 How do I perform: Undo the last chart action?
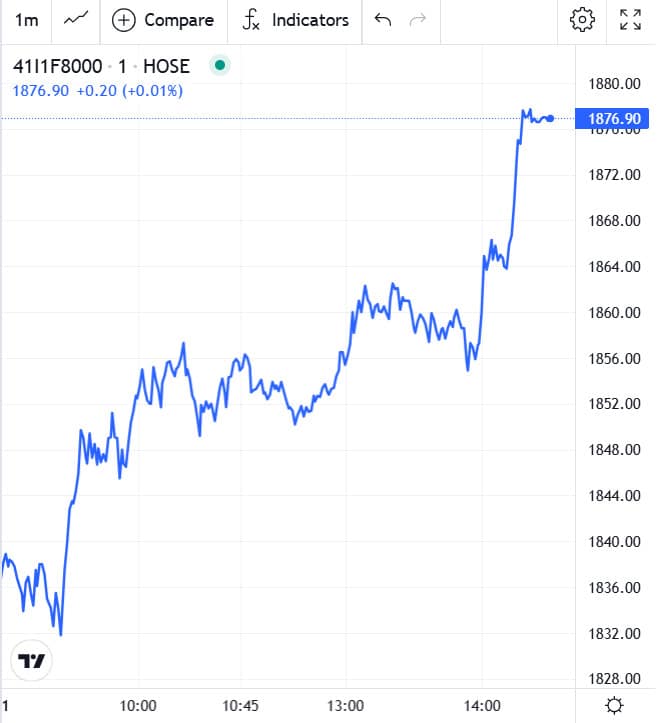[383, 20]
